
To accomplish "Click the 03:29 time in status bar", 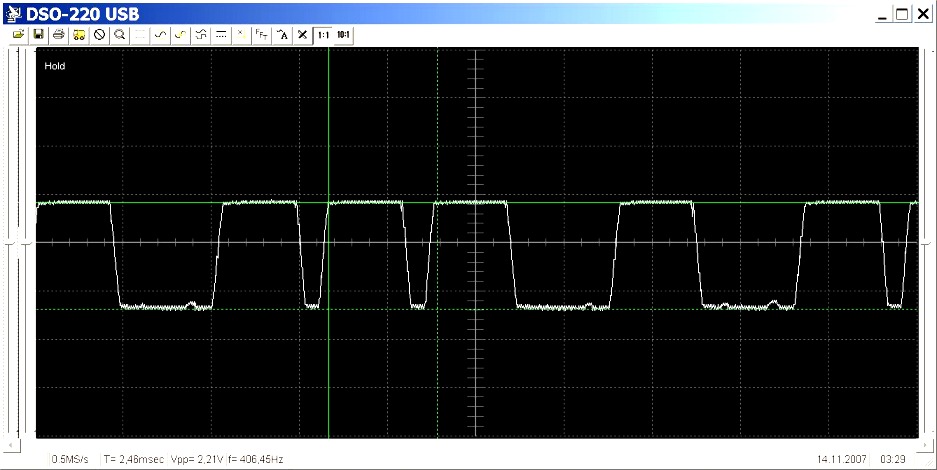I will click(893, 459).
